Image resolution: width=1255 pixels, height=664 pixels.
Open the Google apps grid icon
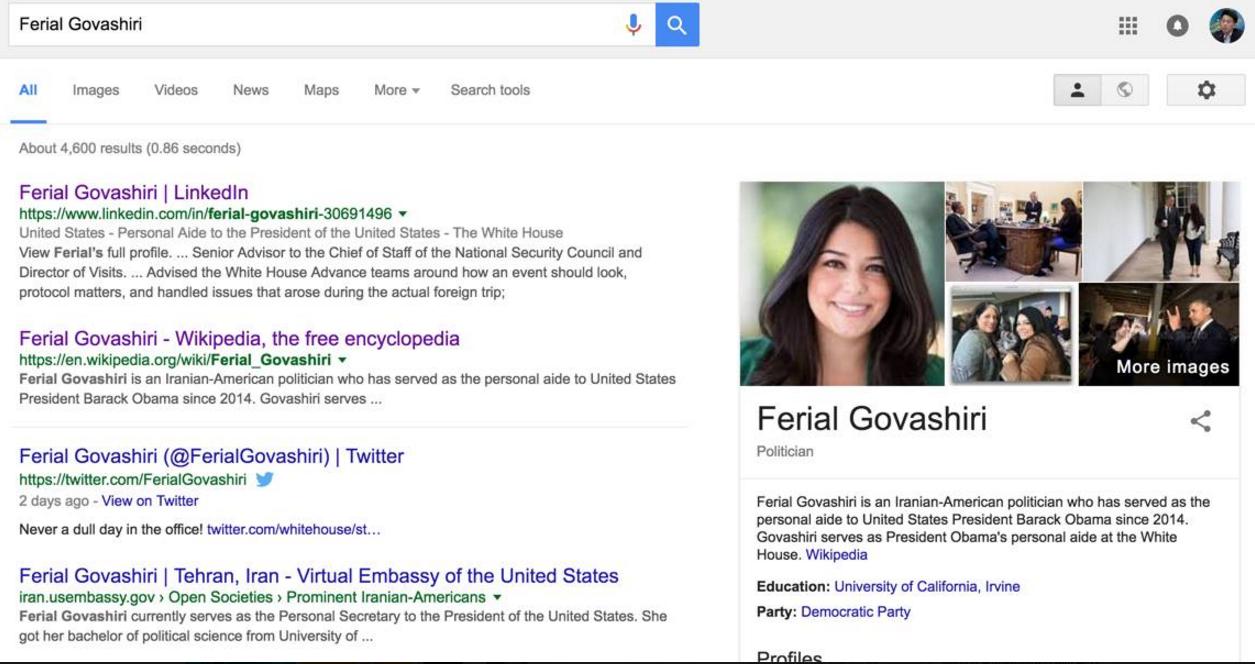coord(1128,26)
